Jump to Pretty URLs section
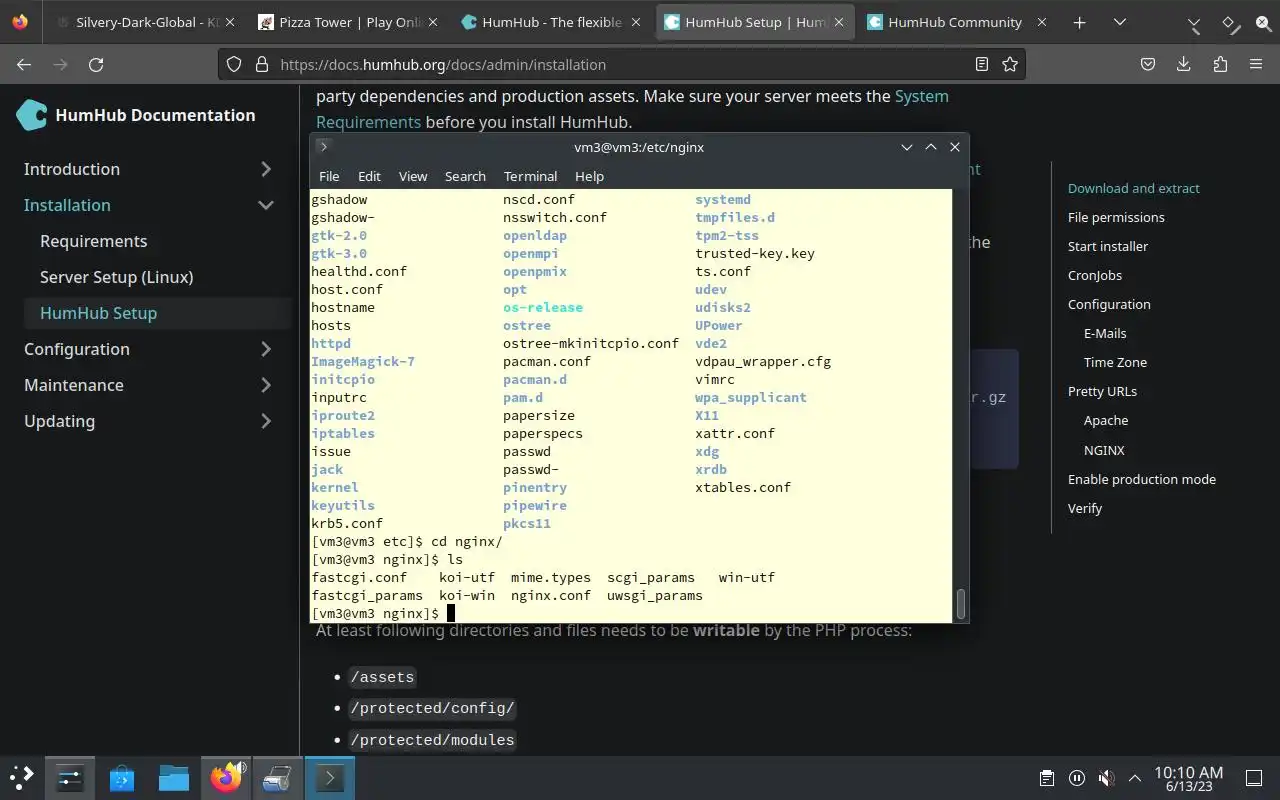Screen dimensions: 1280x800 point(1102,391)
